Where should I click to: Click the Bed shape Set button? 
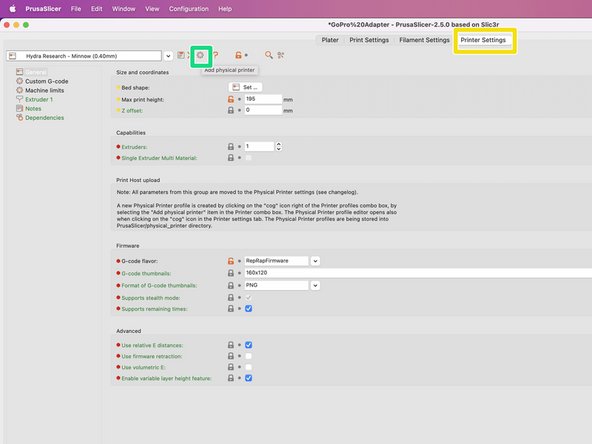click(x=245, y=87)
